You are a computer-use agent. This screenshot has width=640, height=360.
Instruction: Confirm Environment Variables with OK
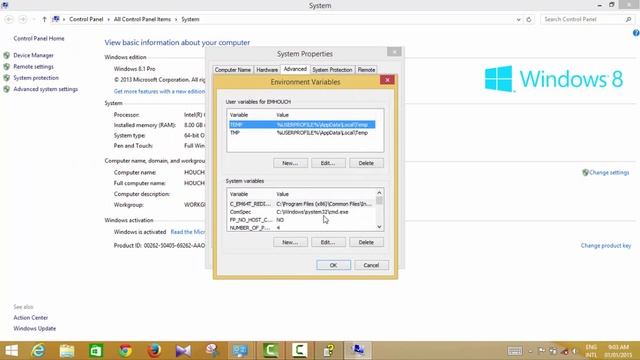pyautogui.click(x=333, y=265)
